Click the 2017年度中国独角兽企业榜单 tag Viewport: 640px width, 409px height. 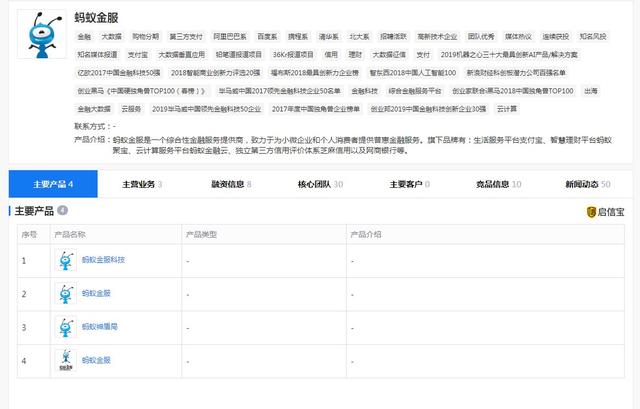(x=316, y=109)
